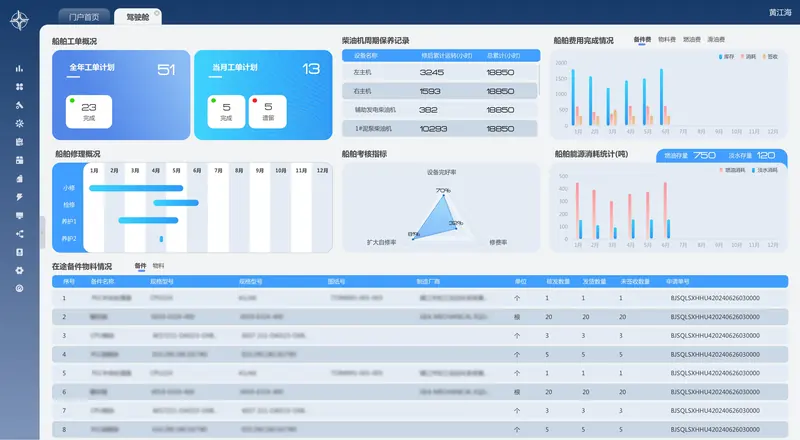This screenshot has height=440, width=800.
Task: Select the 滑油费 cost tab
Action: [716, 39]
